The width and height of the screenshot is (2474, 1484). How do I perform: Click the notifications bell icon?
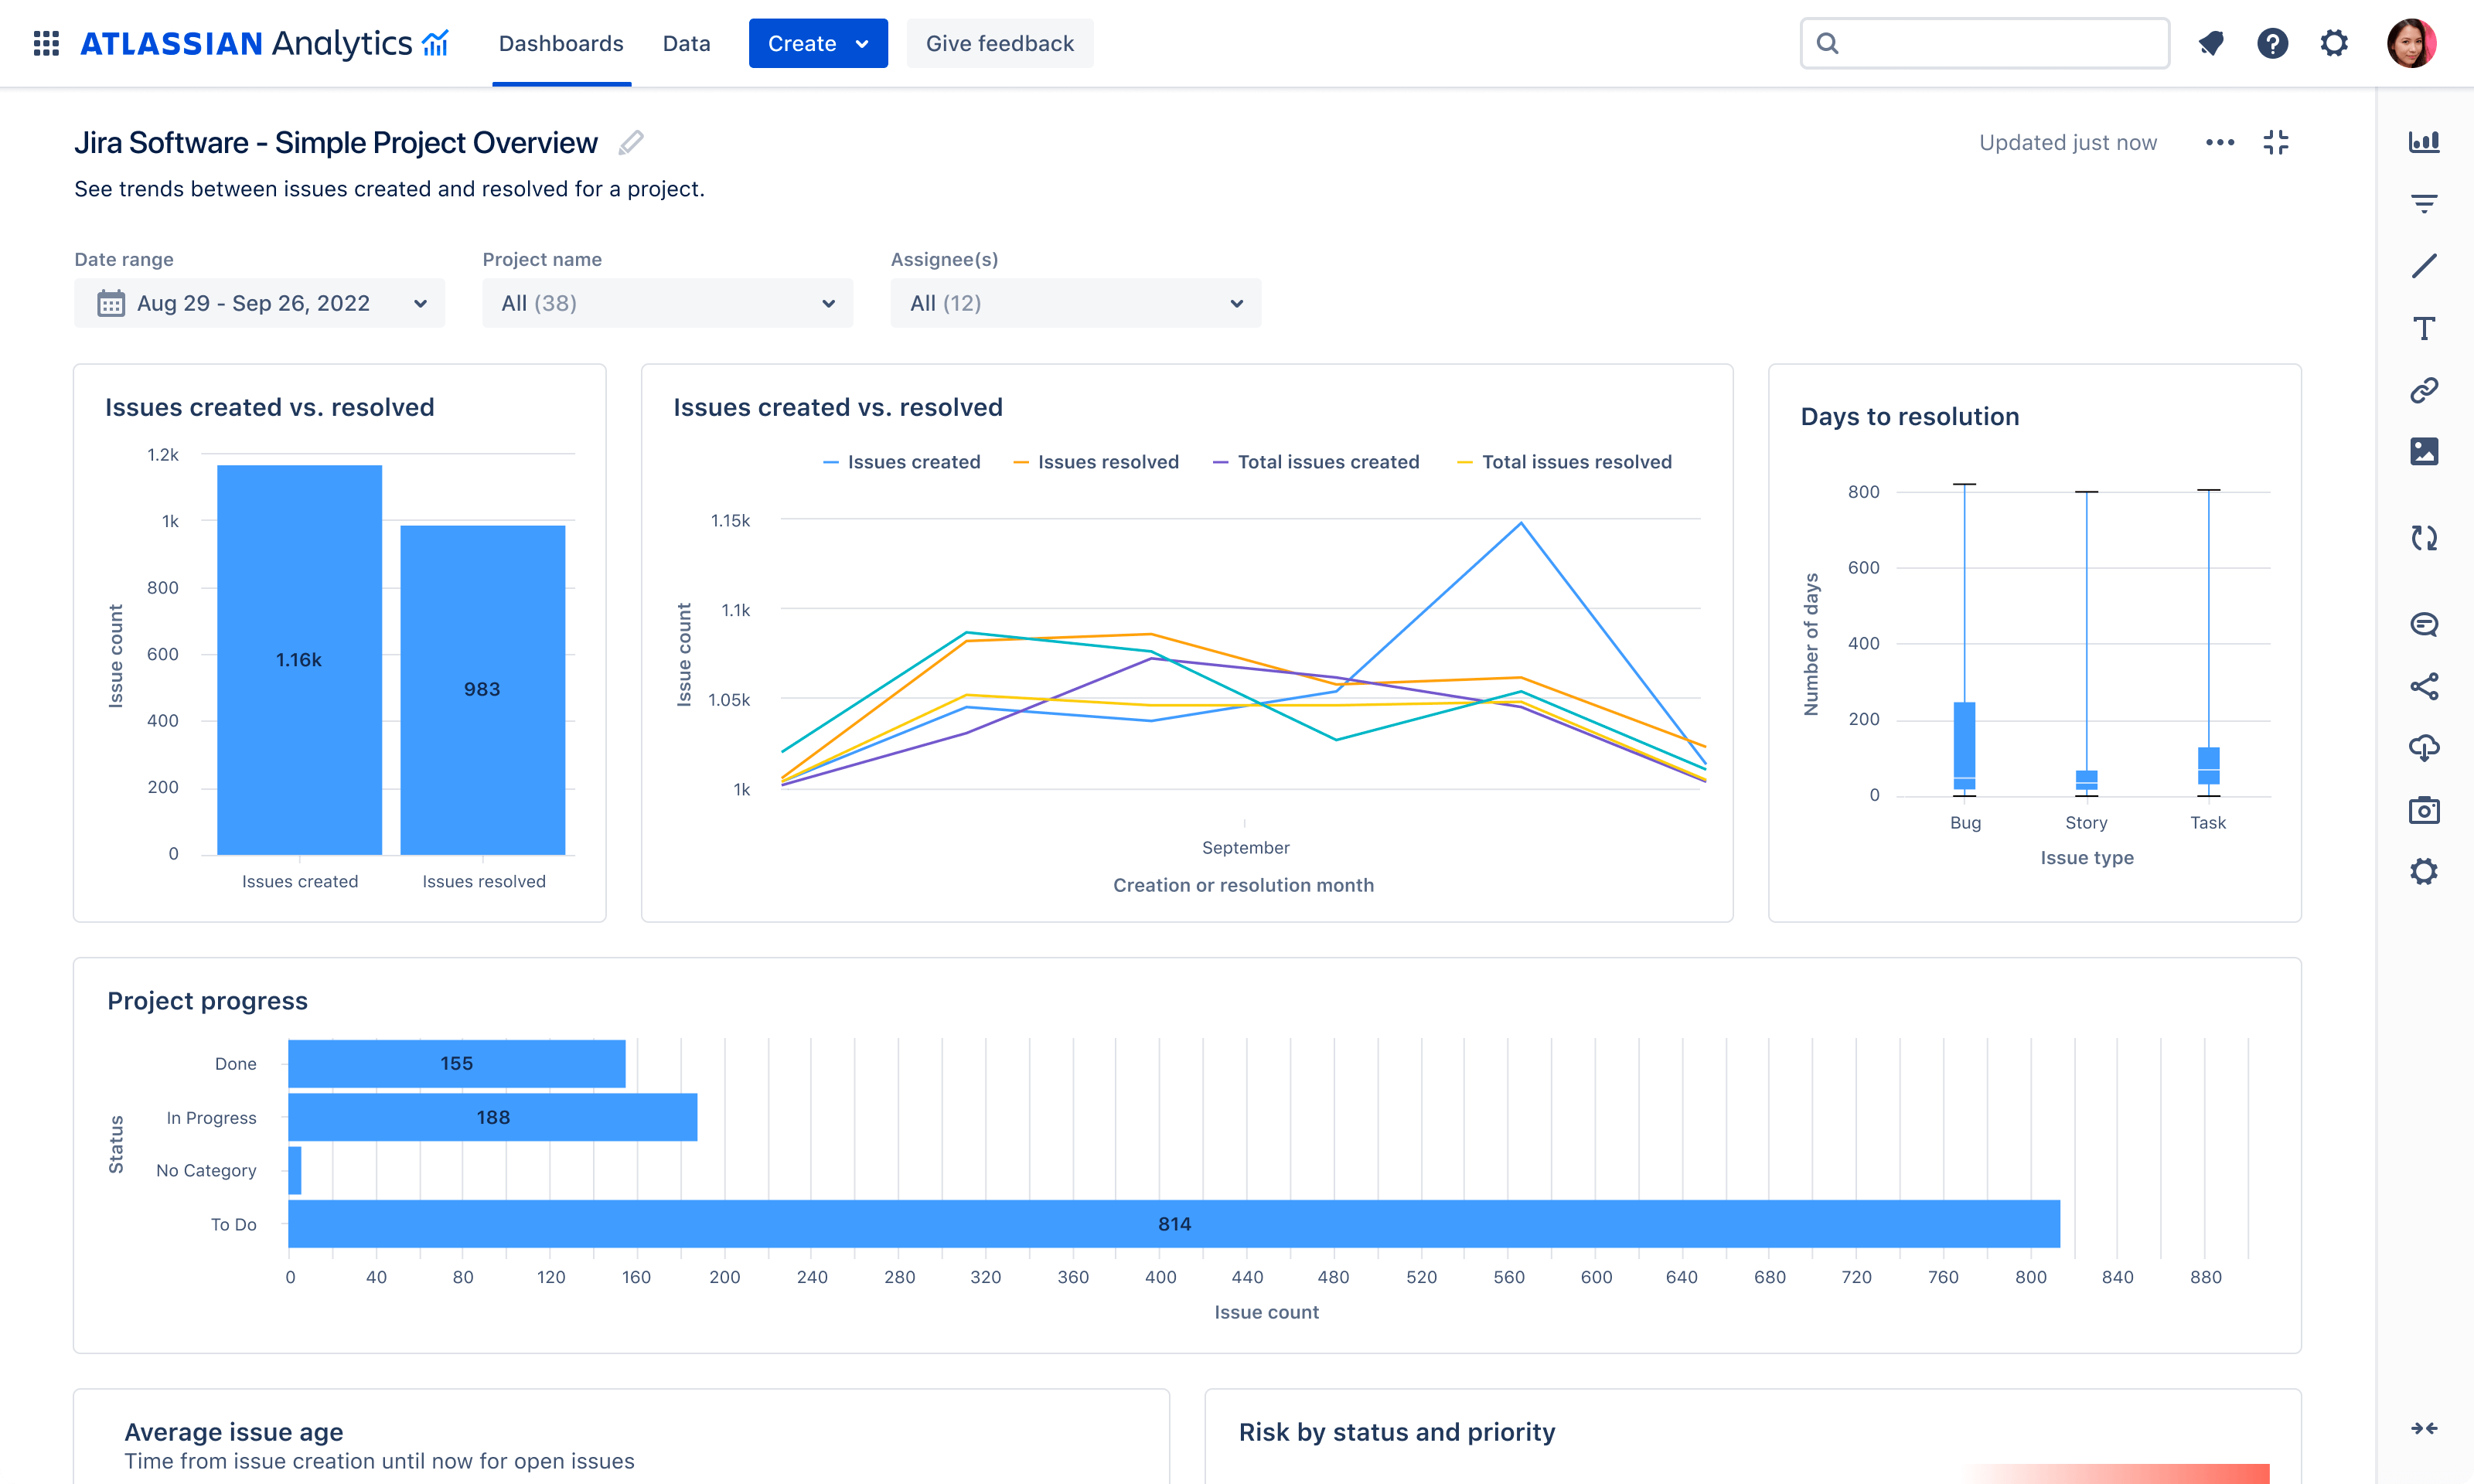[x=2209, y=43]
